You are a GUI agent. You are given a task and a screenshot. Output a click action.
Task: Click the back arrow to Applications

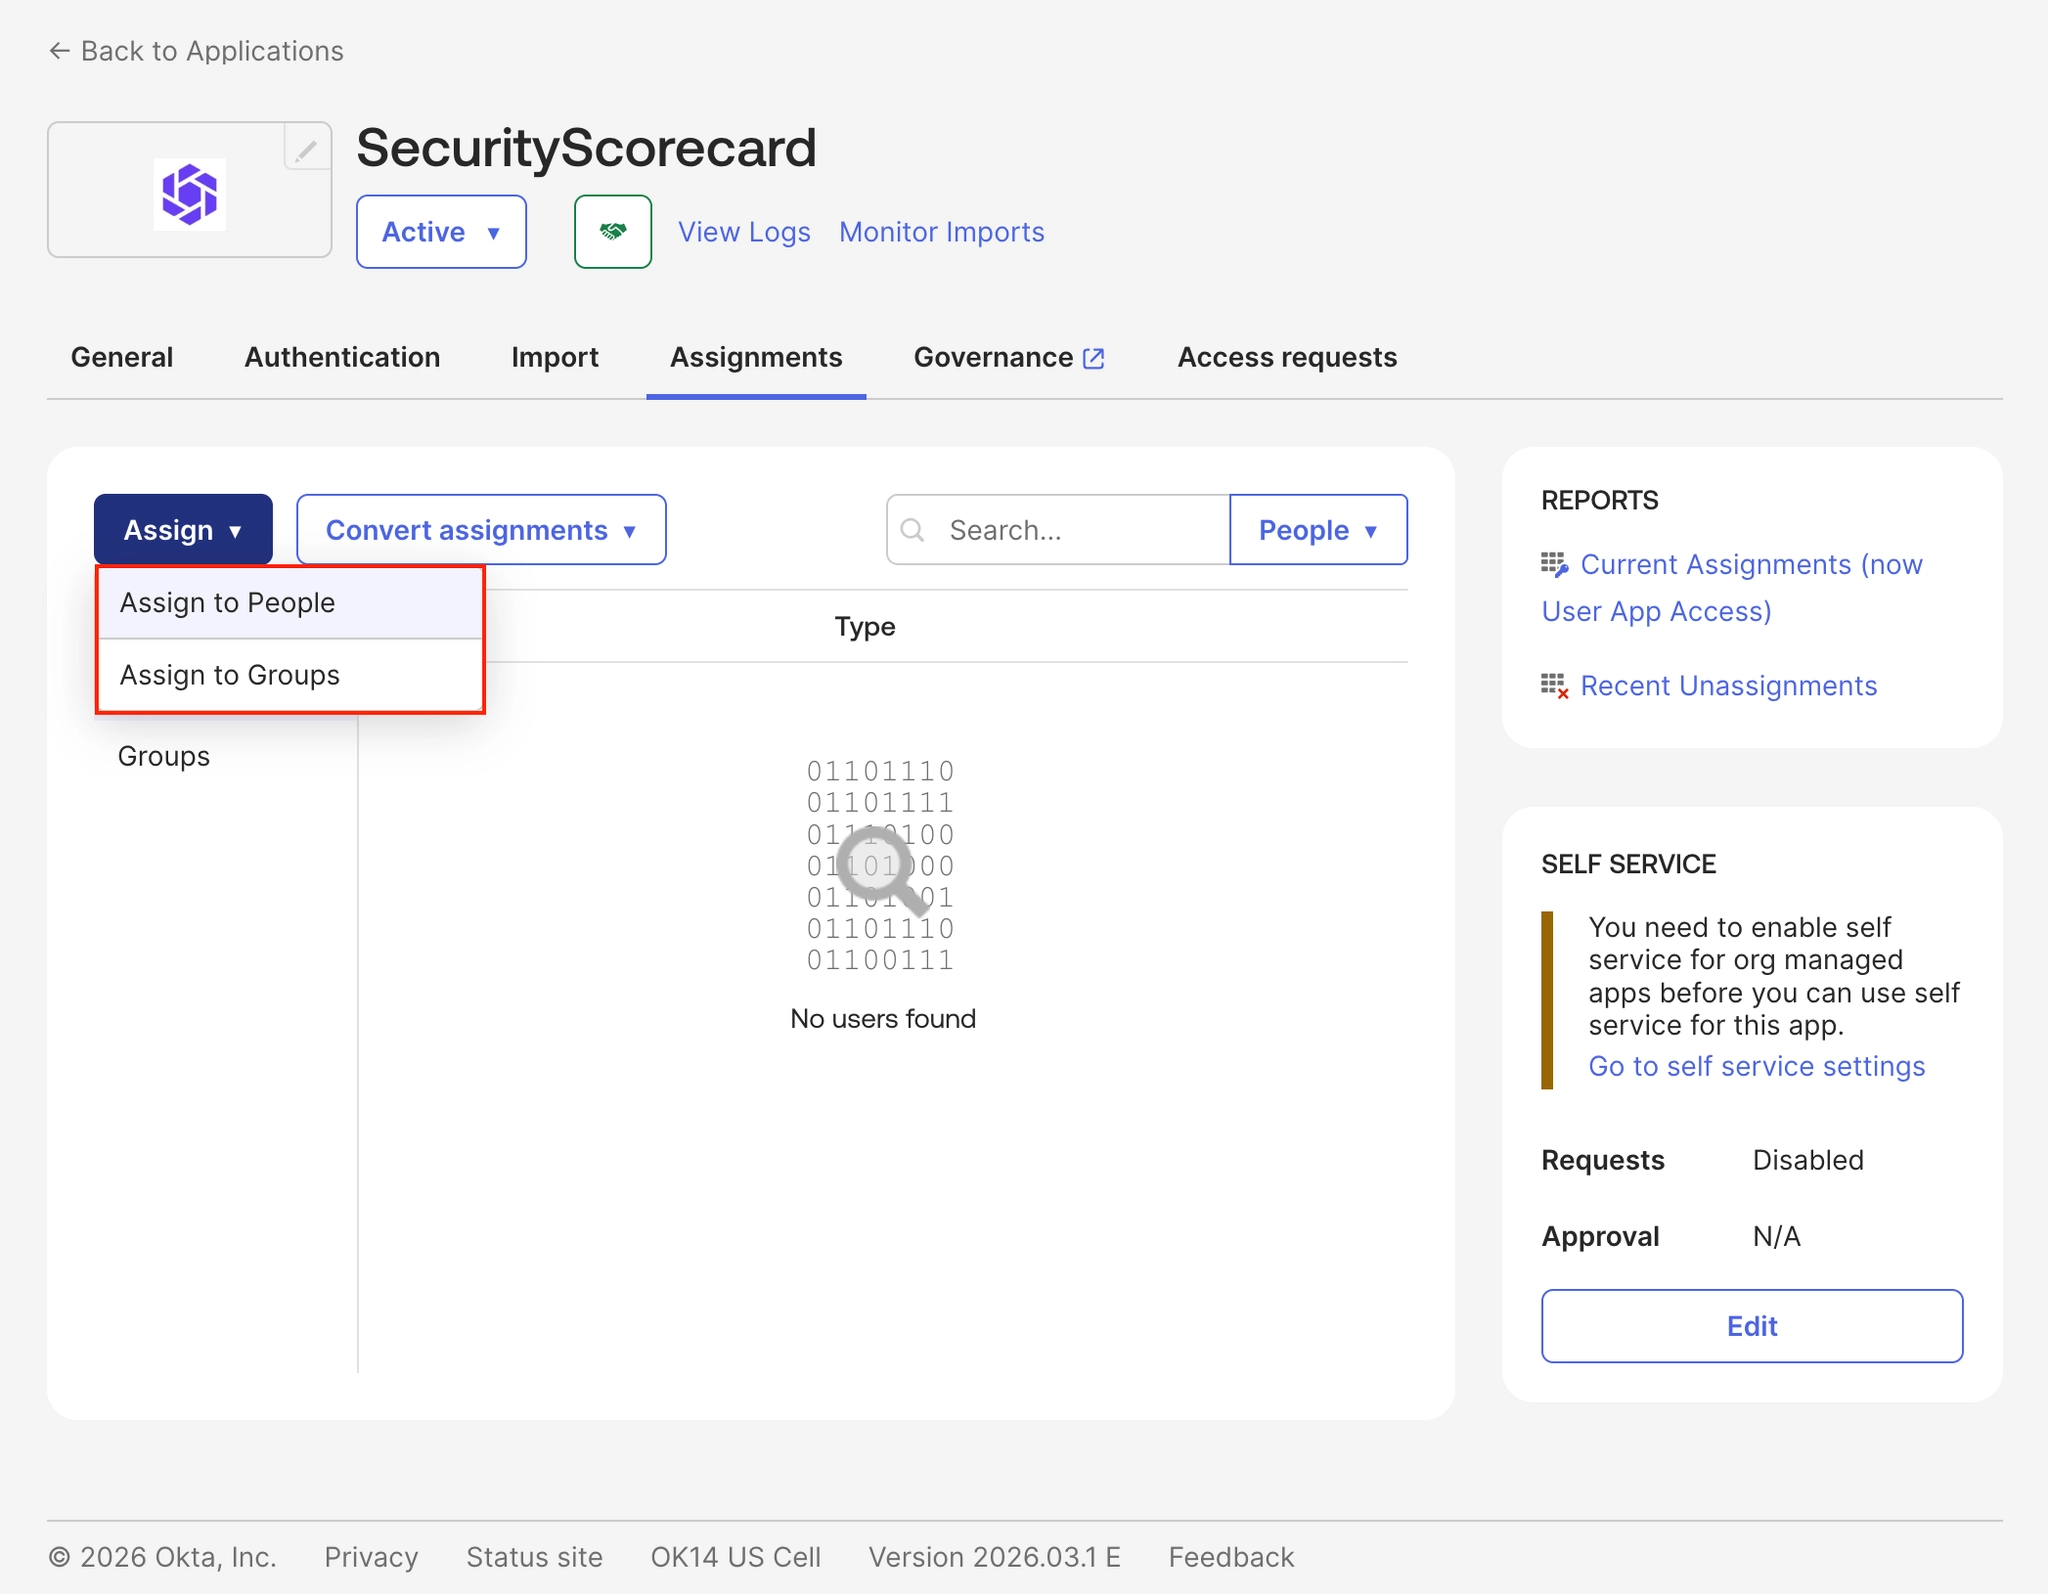(60, 51)
